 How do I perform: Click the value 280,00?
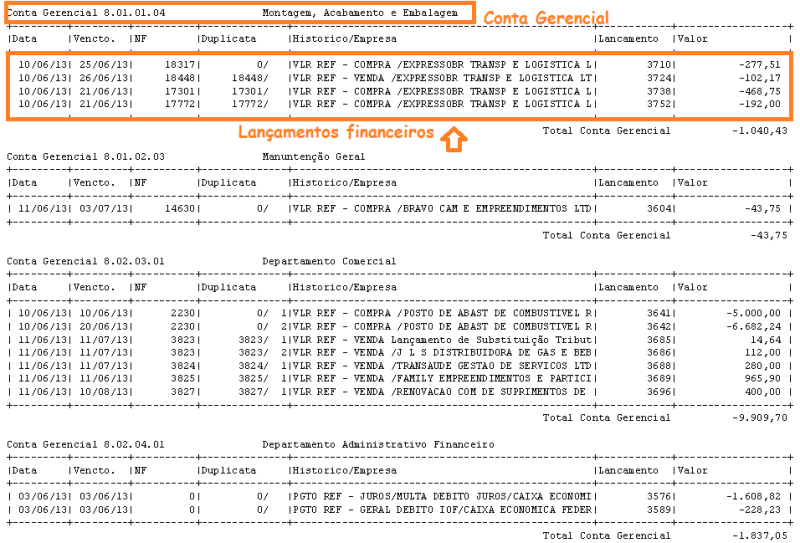763,366
